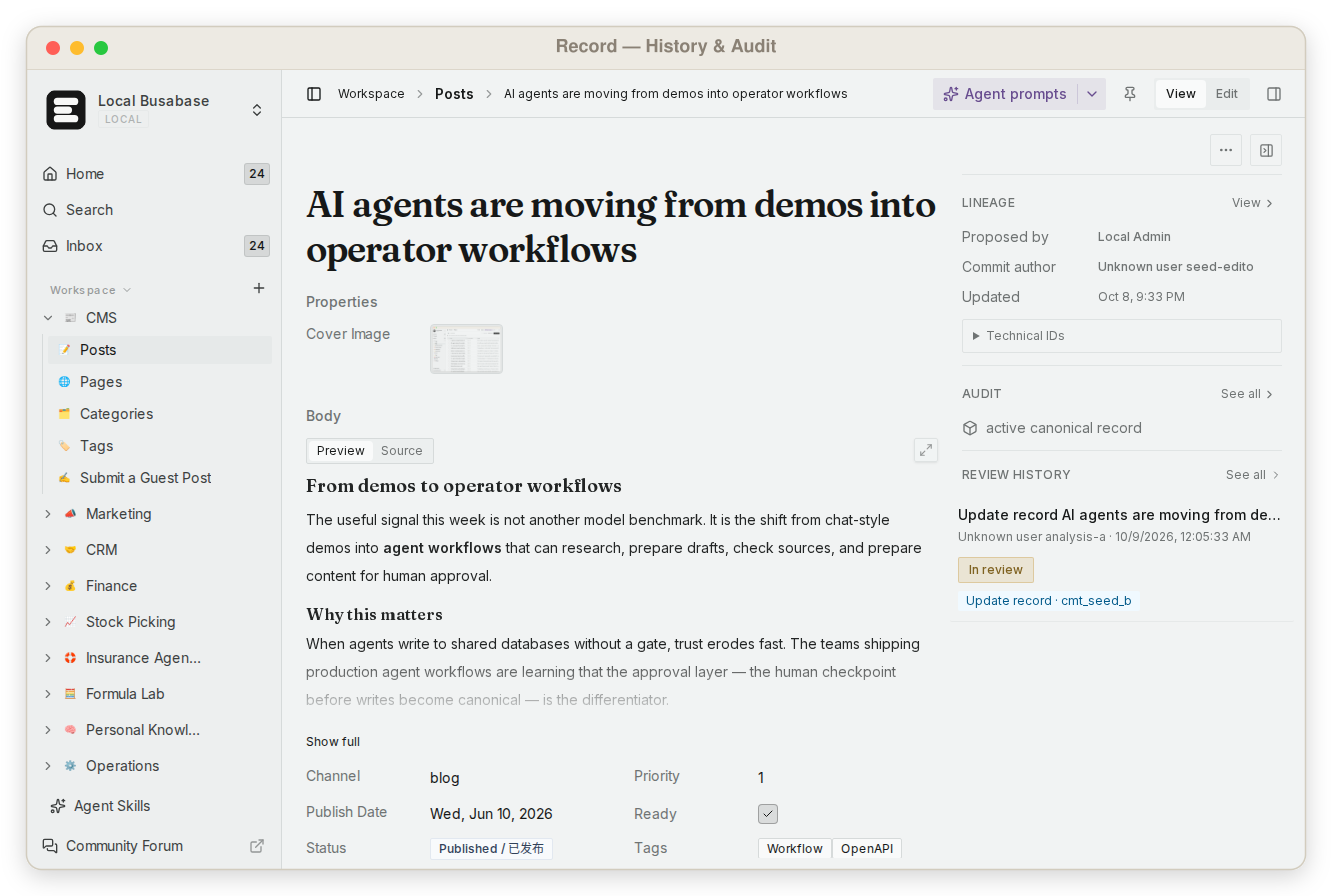Image resolution: width=1332 pixels, height=896 pixels.
Task: Open Home in the sidebar
Action: point(156,174)
